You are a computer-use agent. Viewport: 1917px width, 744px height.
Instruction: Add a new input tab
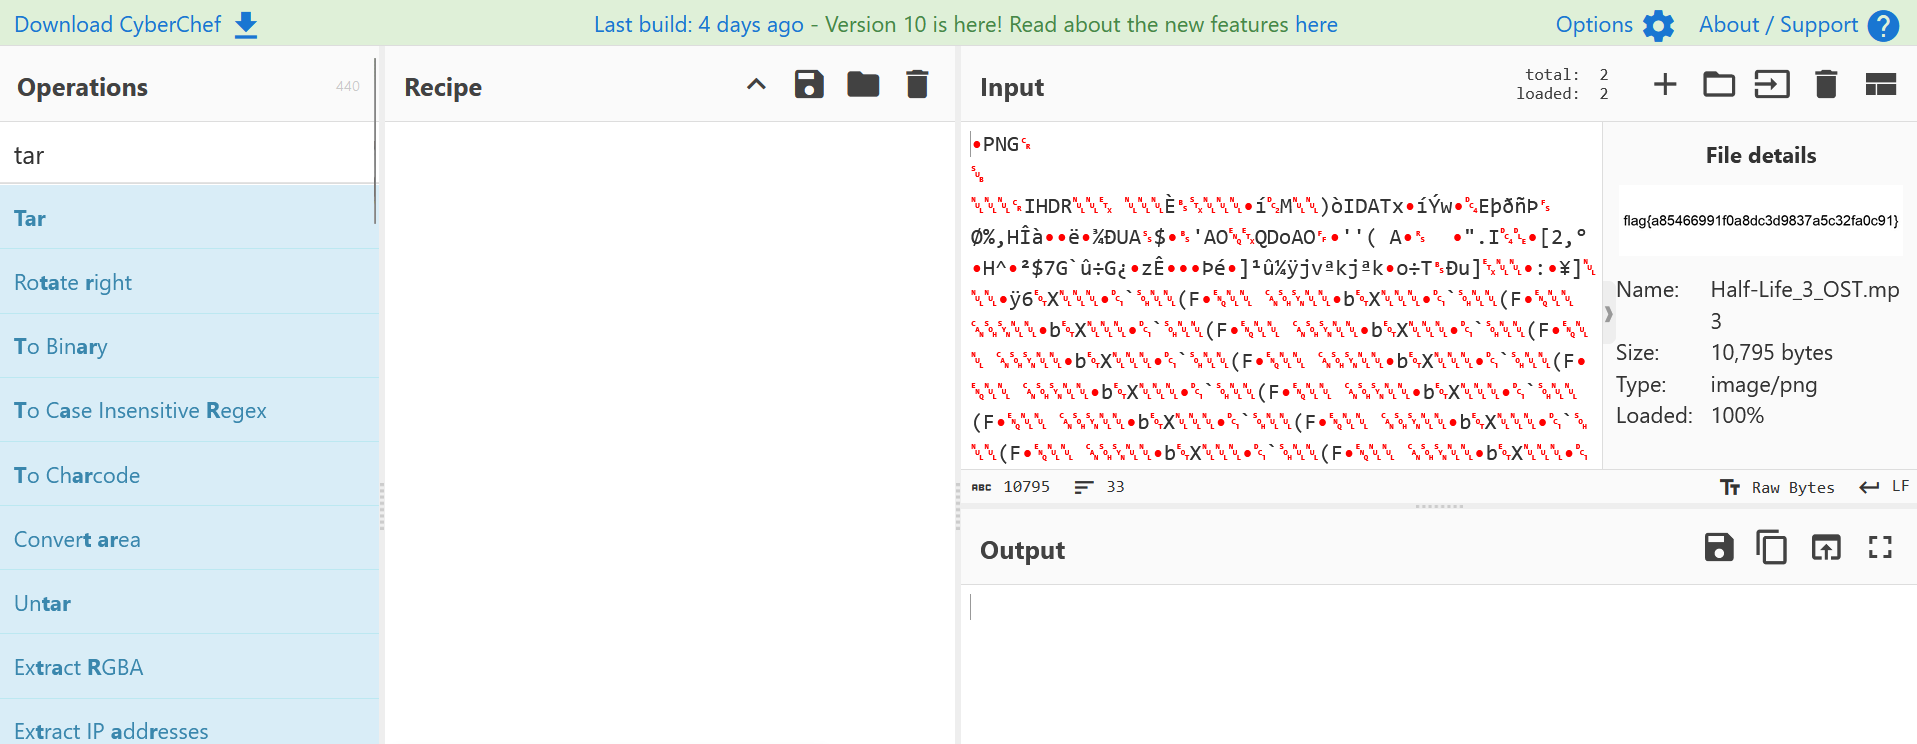[1665, 85]
